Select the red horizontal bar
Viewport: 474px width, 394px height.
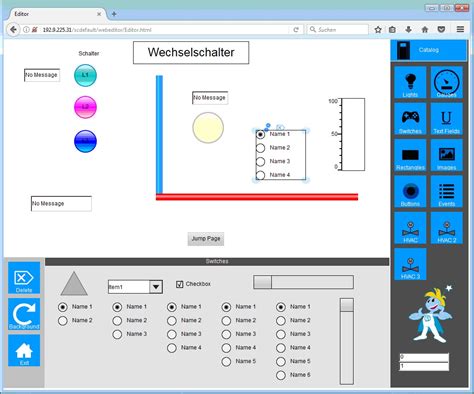pos(257,197)
